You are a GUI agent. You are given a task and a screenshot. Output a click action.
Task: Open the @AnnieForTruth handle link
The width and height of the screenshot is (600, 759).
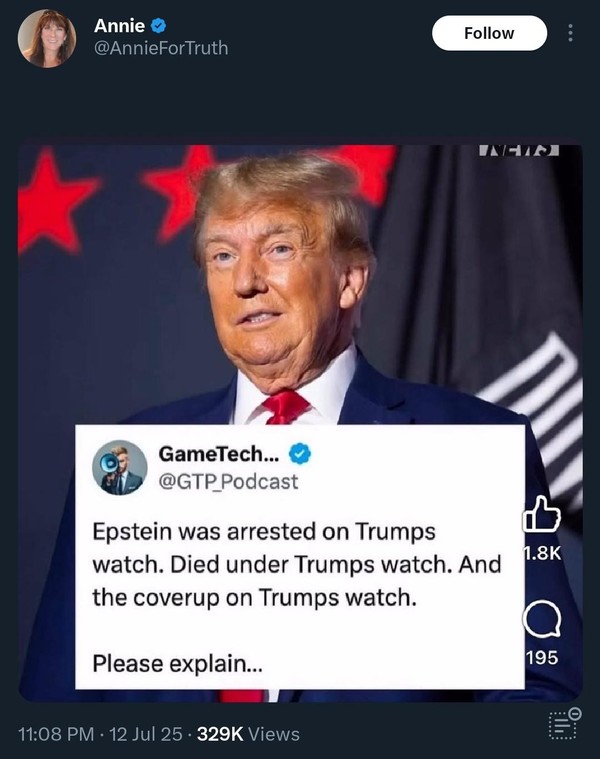tap(161, 48)
